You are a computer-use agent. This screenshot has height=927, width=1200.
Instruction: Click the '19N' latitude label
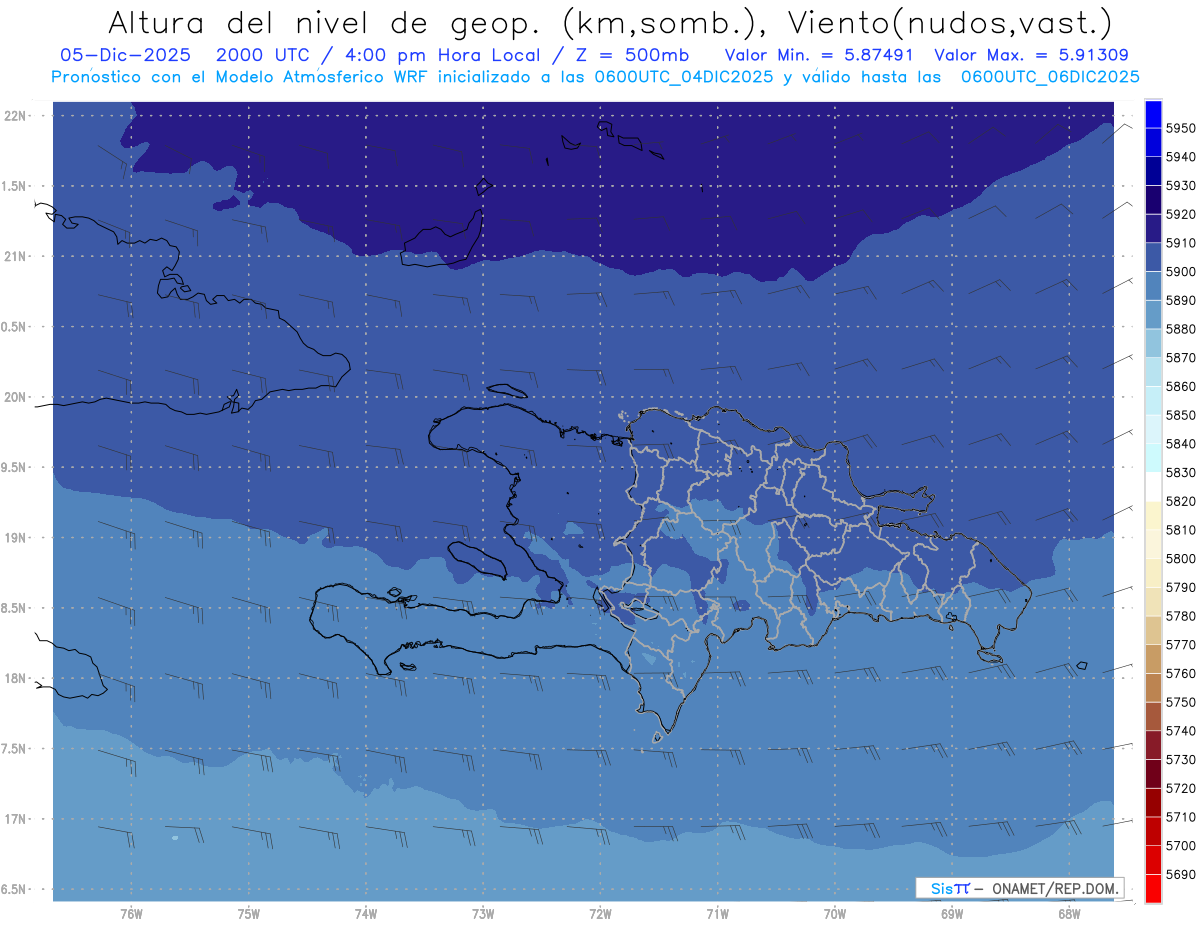tap(15, 538)
